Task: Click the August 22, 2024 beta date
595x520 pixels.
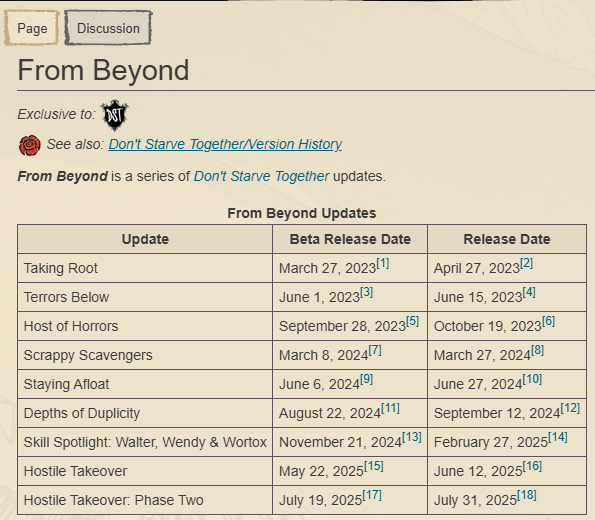Action: click(x=330, y=413)
